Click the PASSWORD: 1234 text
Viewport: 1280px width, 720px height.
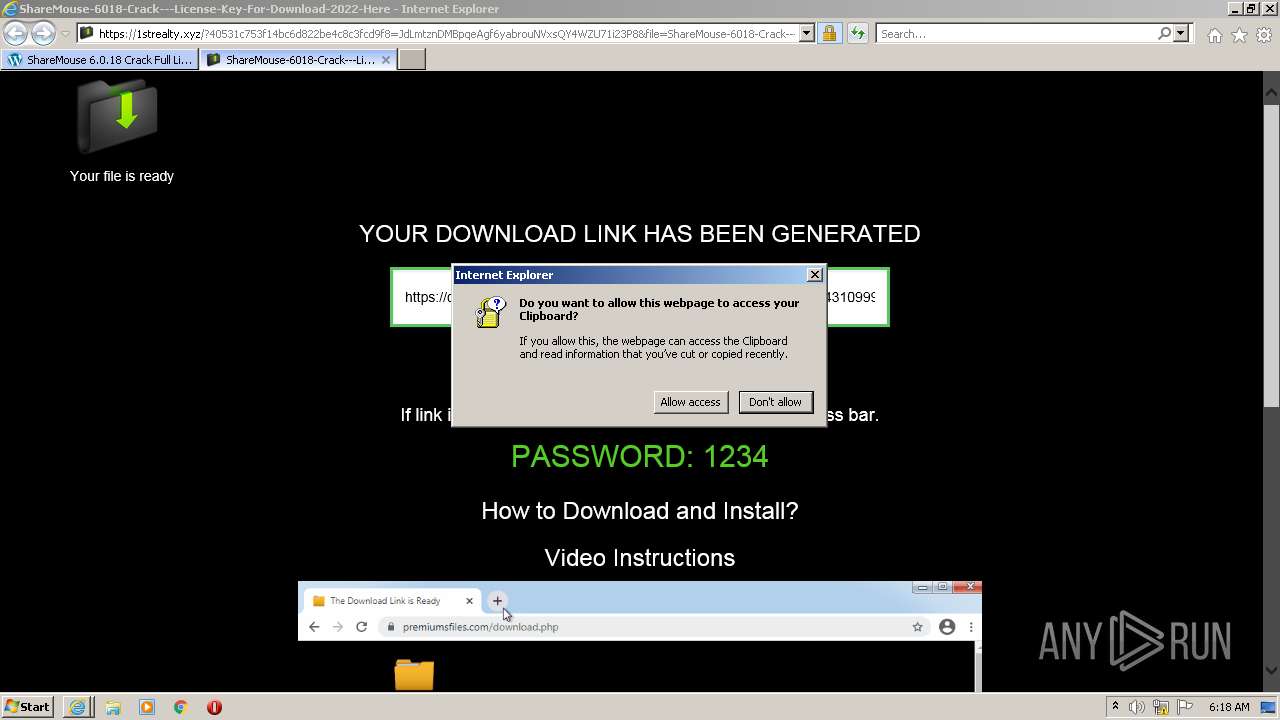pos(640,457)
